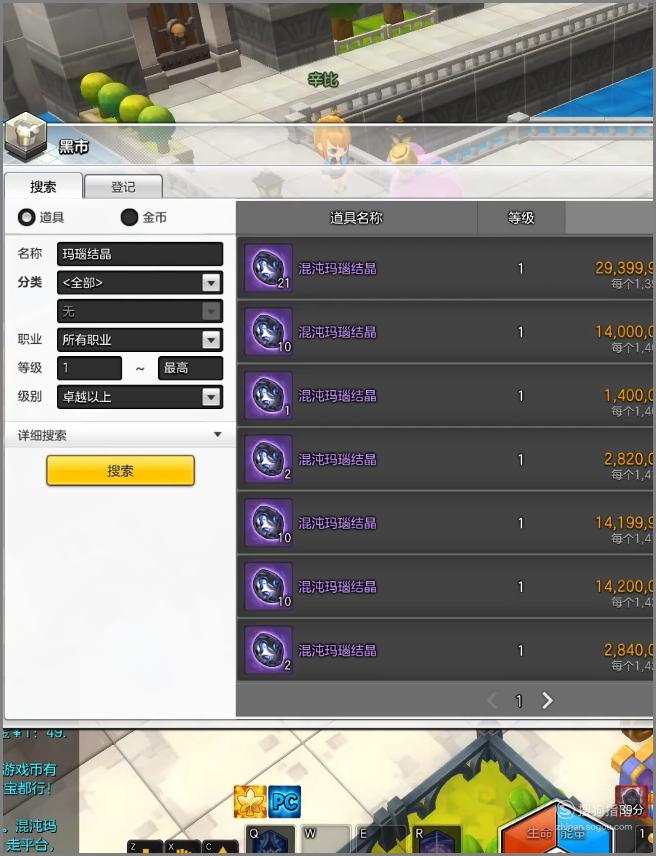
Task: Click the crystal icon with quantity 21
Action: (x=268, y=268)
